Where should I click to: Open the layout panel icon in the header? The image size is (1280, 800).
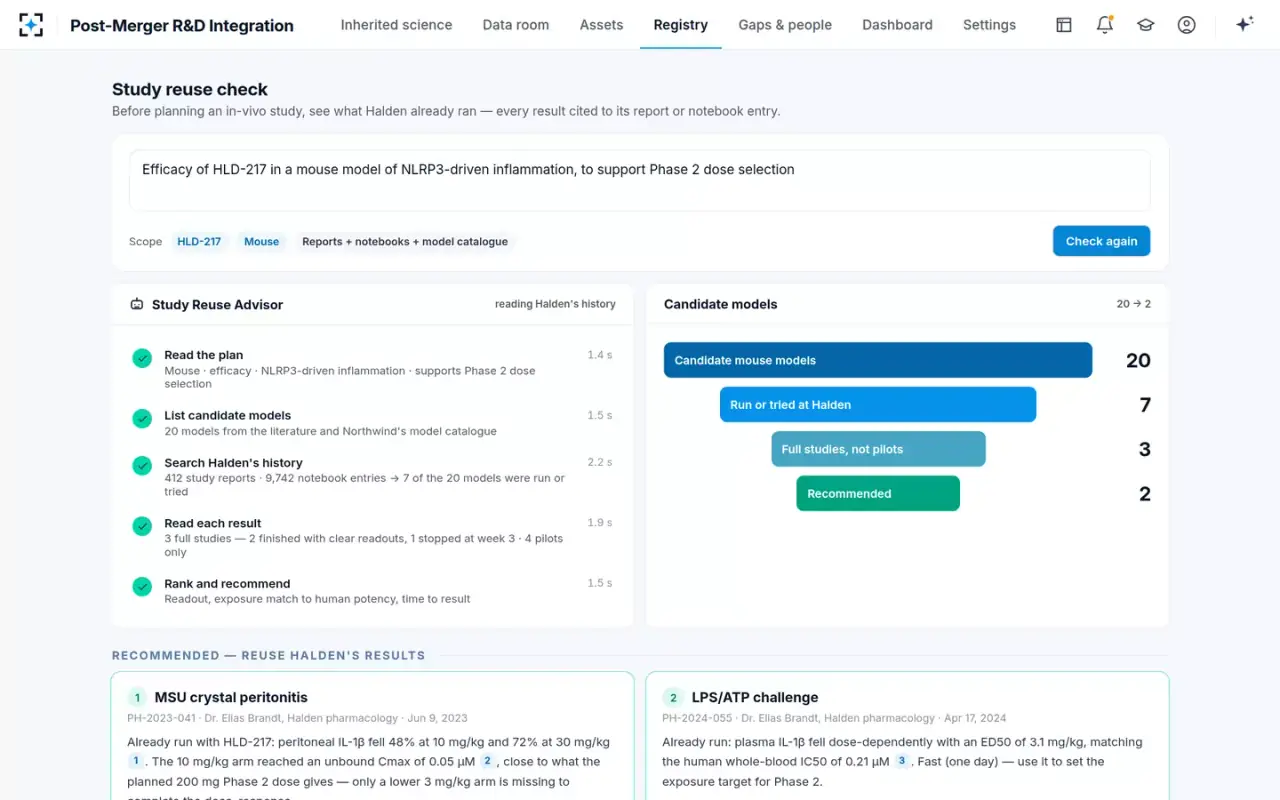pos(1064,25)
